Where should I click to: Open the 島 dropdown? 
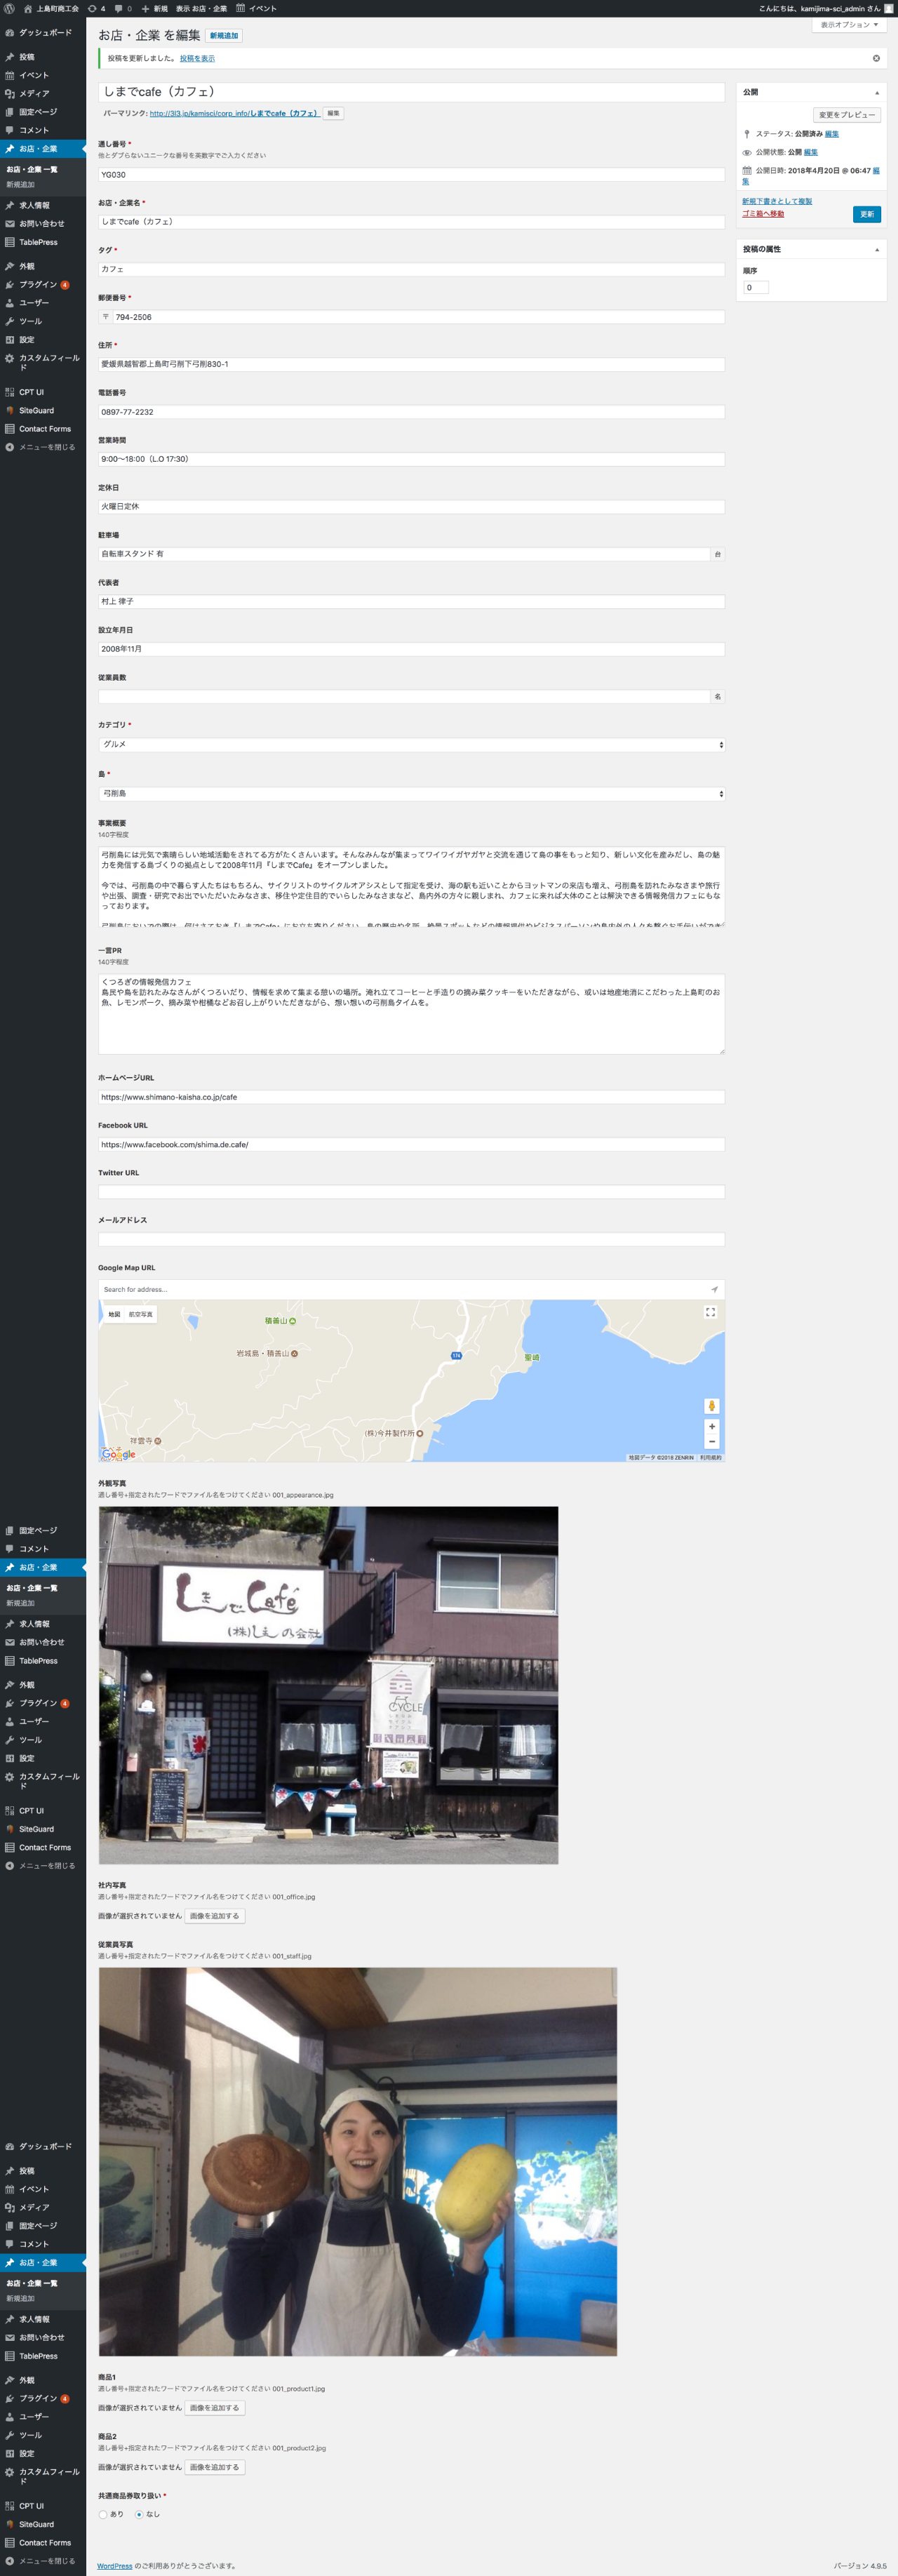(410, 794)
